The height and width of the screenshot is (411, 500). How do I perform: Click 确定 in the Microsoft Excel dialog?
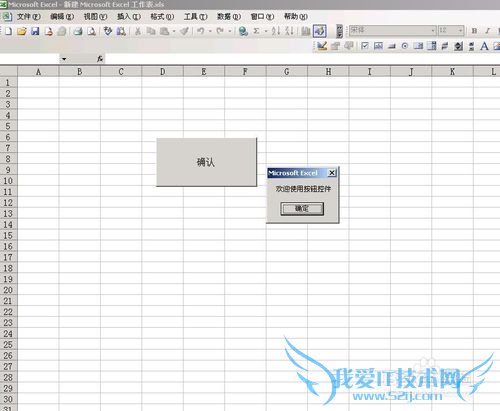pyautogui.click(x=302, y=209)
